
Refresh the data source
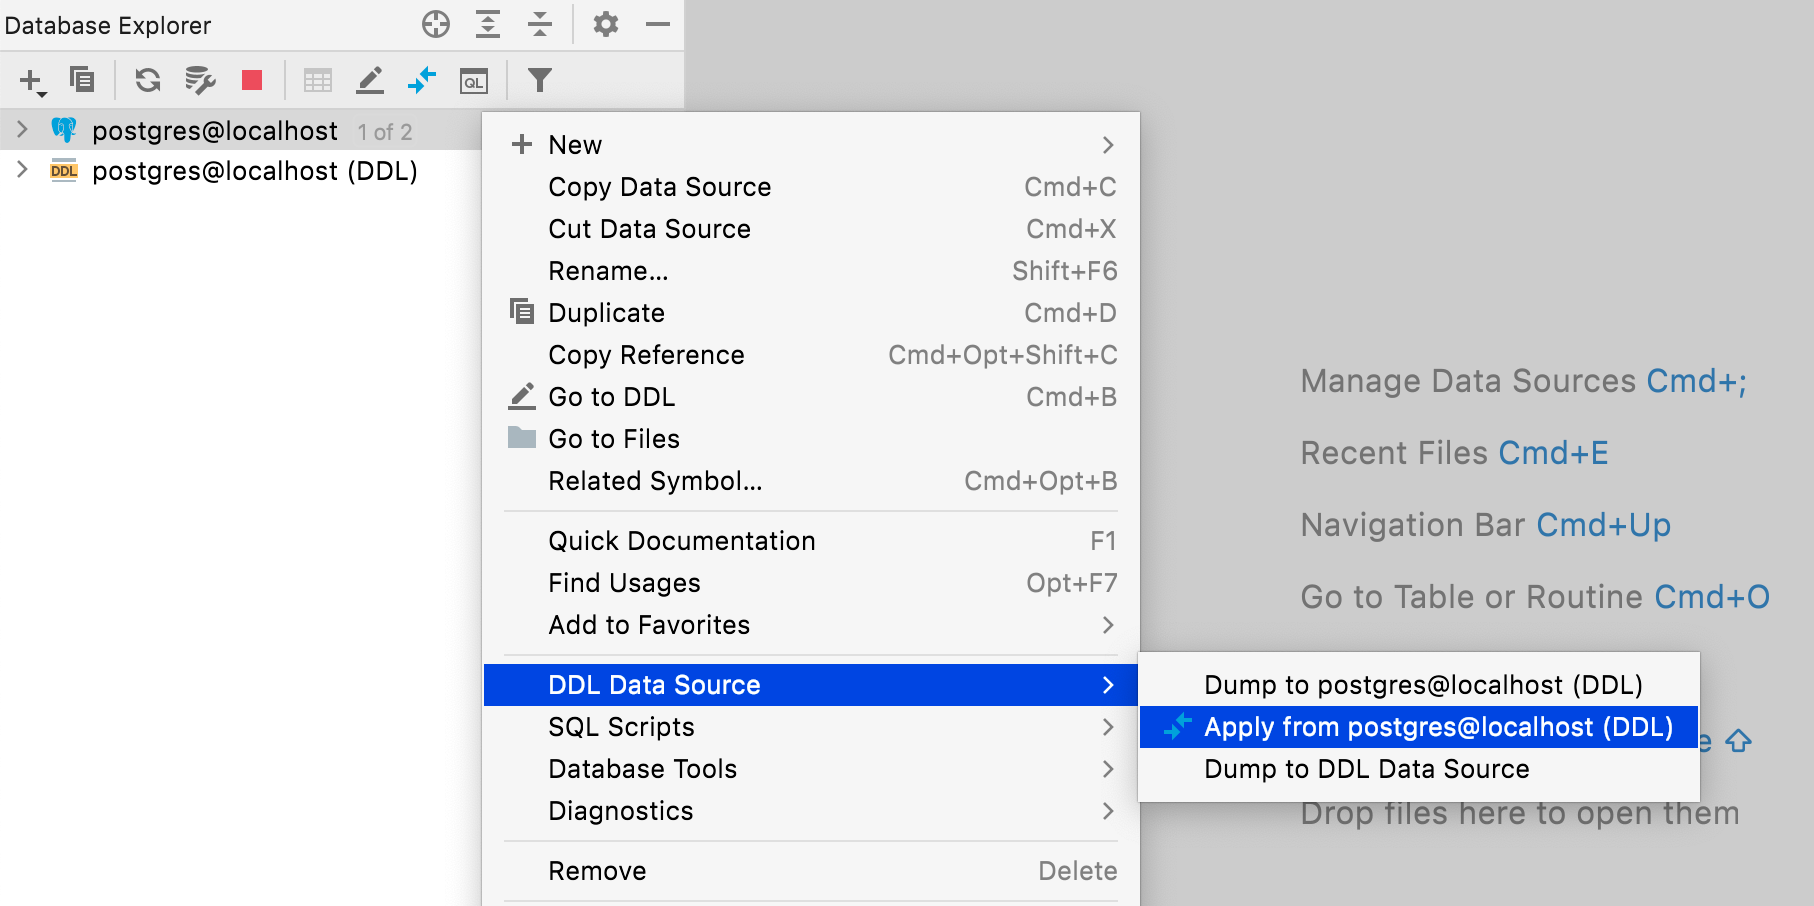tap(148, 80)
